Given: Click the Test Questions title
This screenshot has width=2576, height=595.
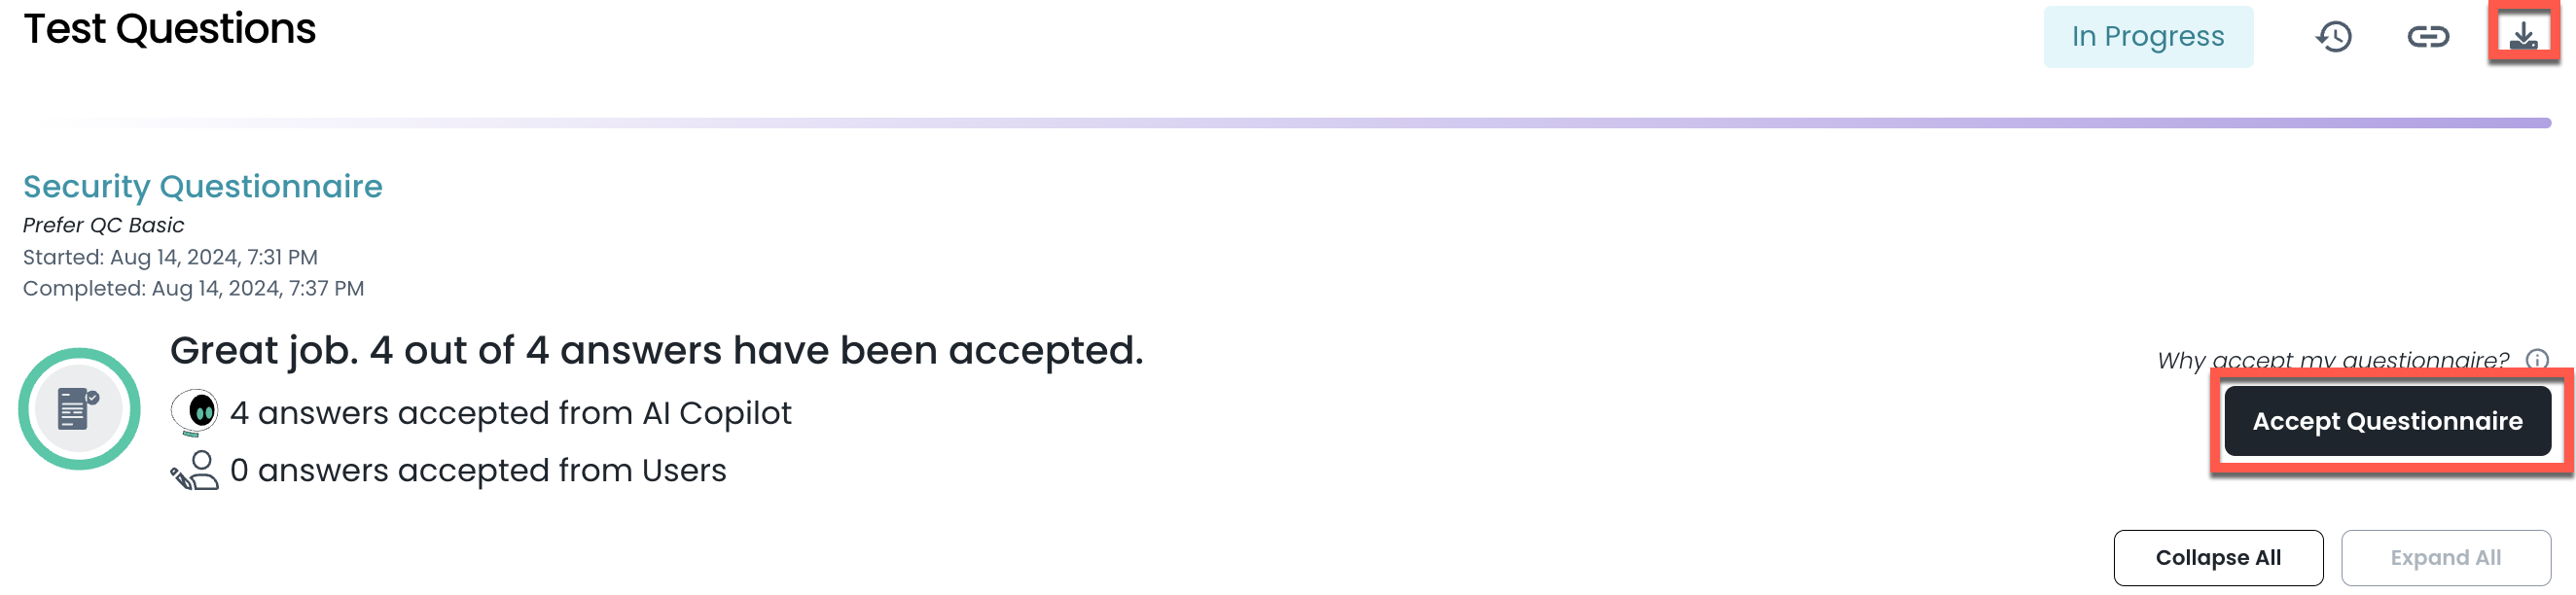Looking at the screenshot, I should pyautogui.click(x=169, y=29).
